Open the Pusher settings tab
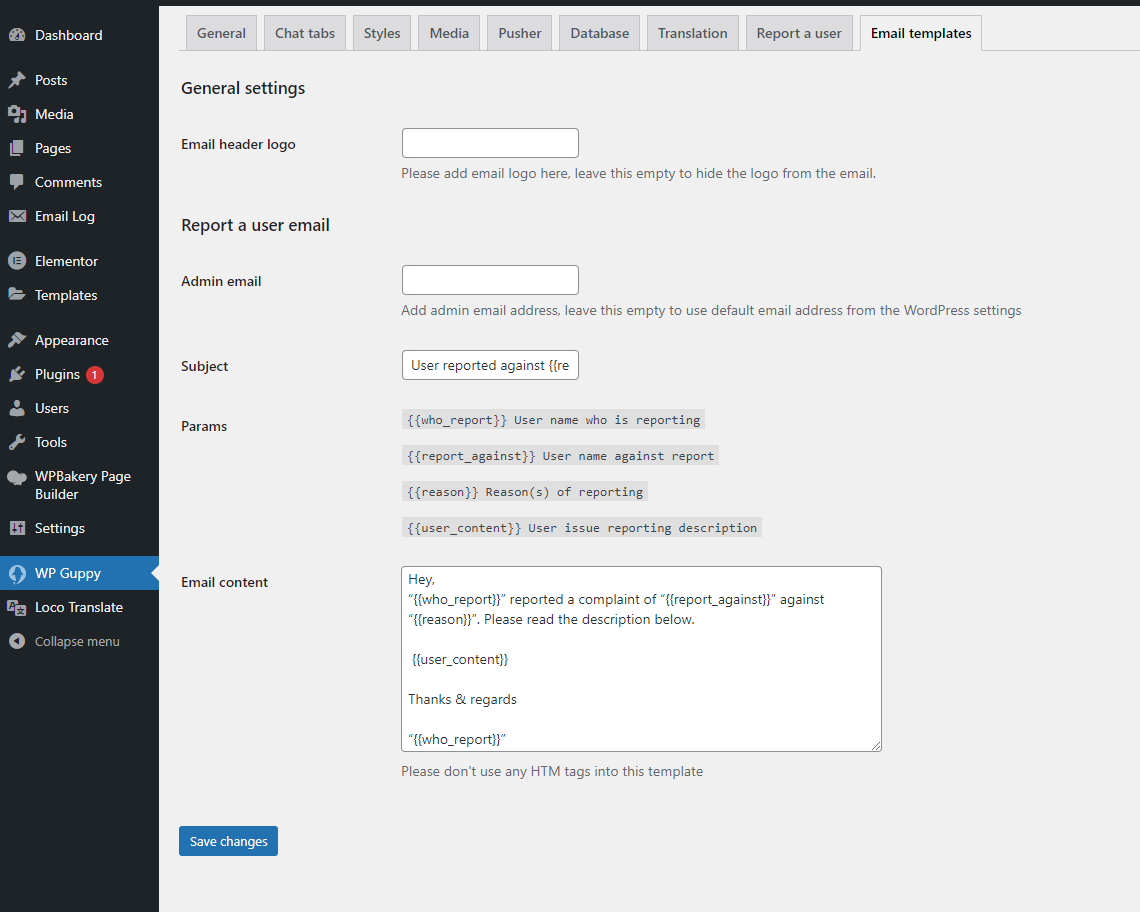This screenshot has width=1140, height=912. [520, 33]
